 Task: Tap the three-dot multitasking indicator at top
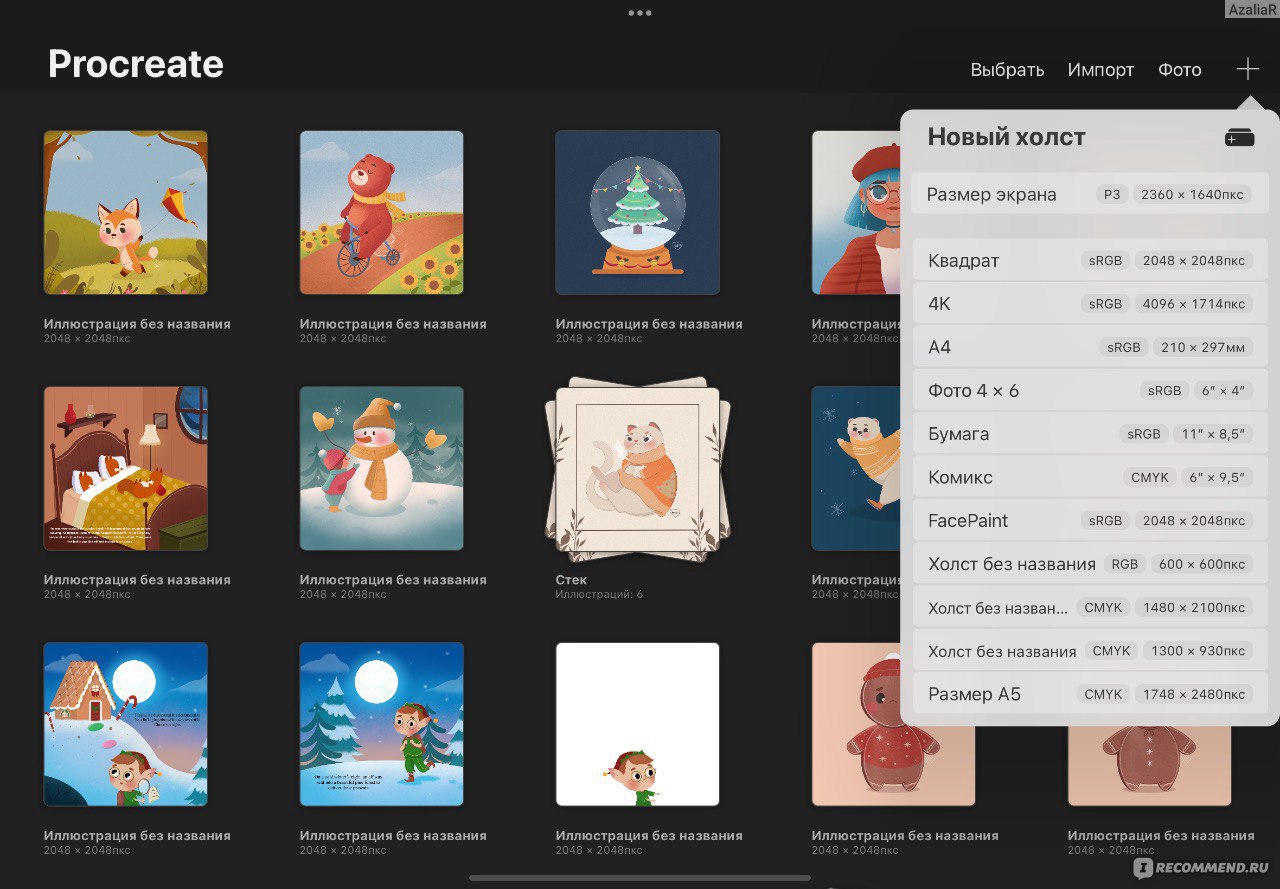[x=640, y=13]
